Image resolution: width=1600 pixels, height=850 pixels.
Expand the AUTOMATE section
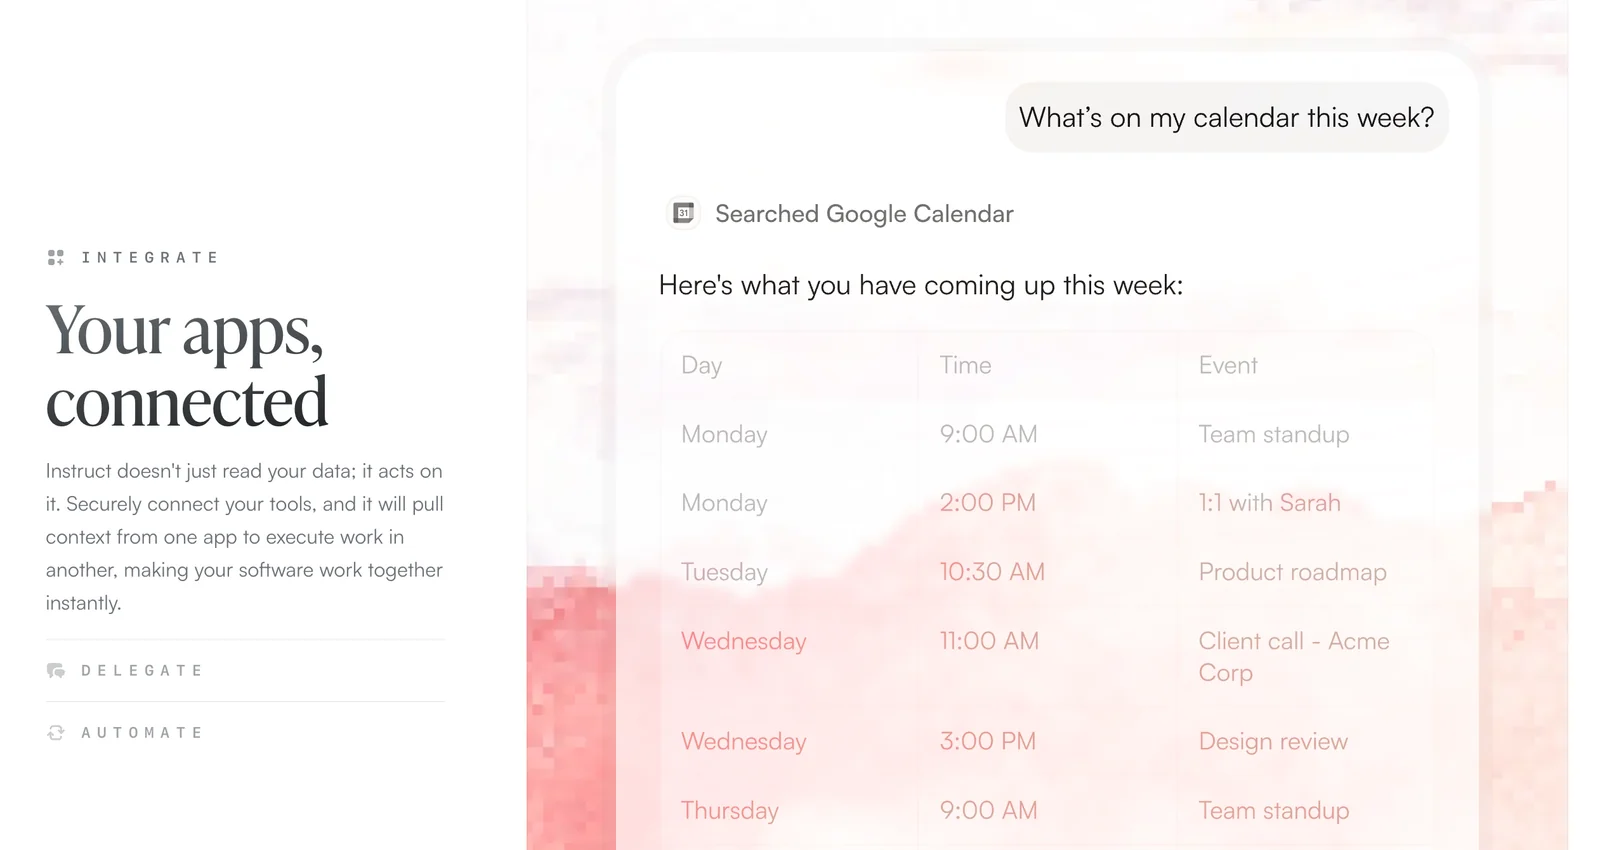[x=142, y=732]
